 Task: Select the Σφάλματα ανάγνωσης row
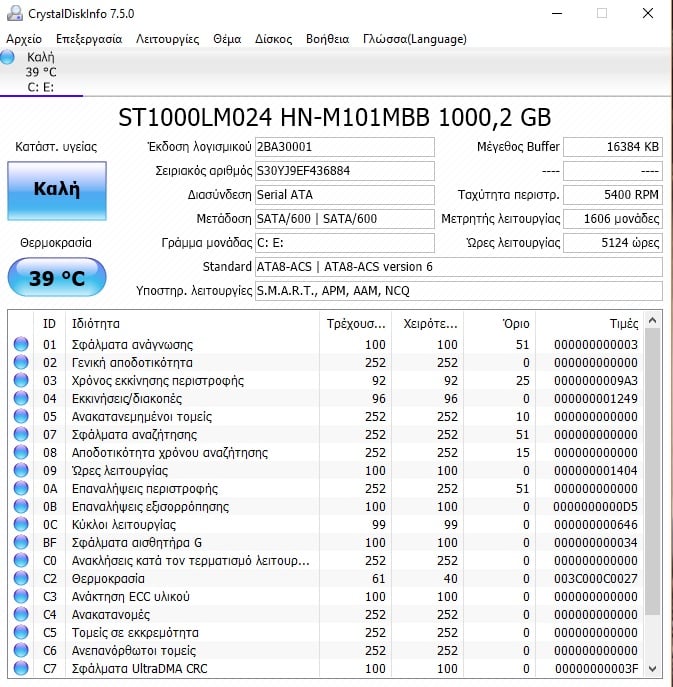pyautogui.click(x=326, y=344)
